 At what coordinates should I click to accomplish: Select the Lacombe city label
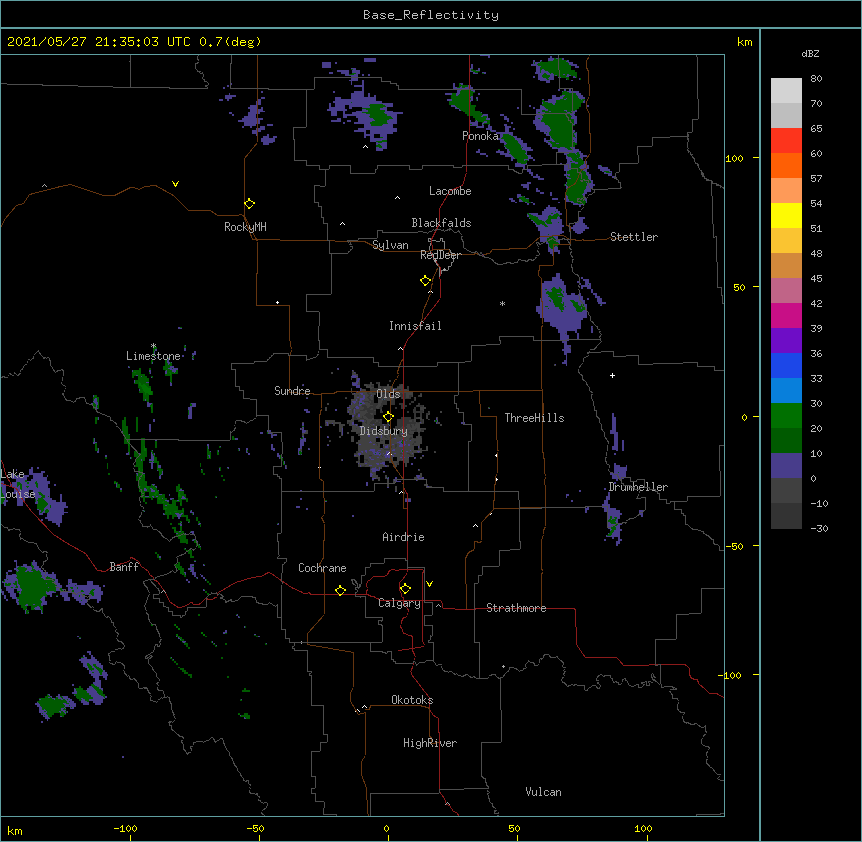point(450,191)
